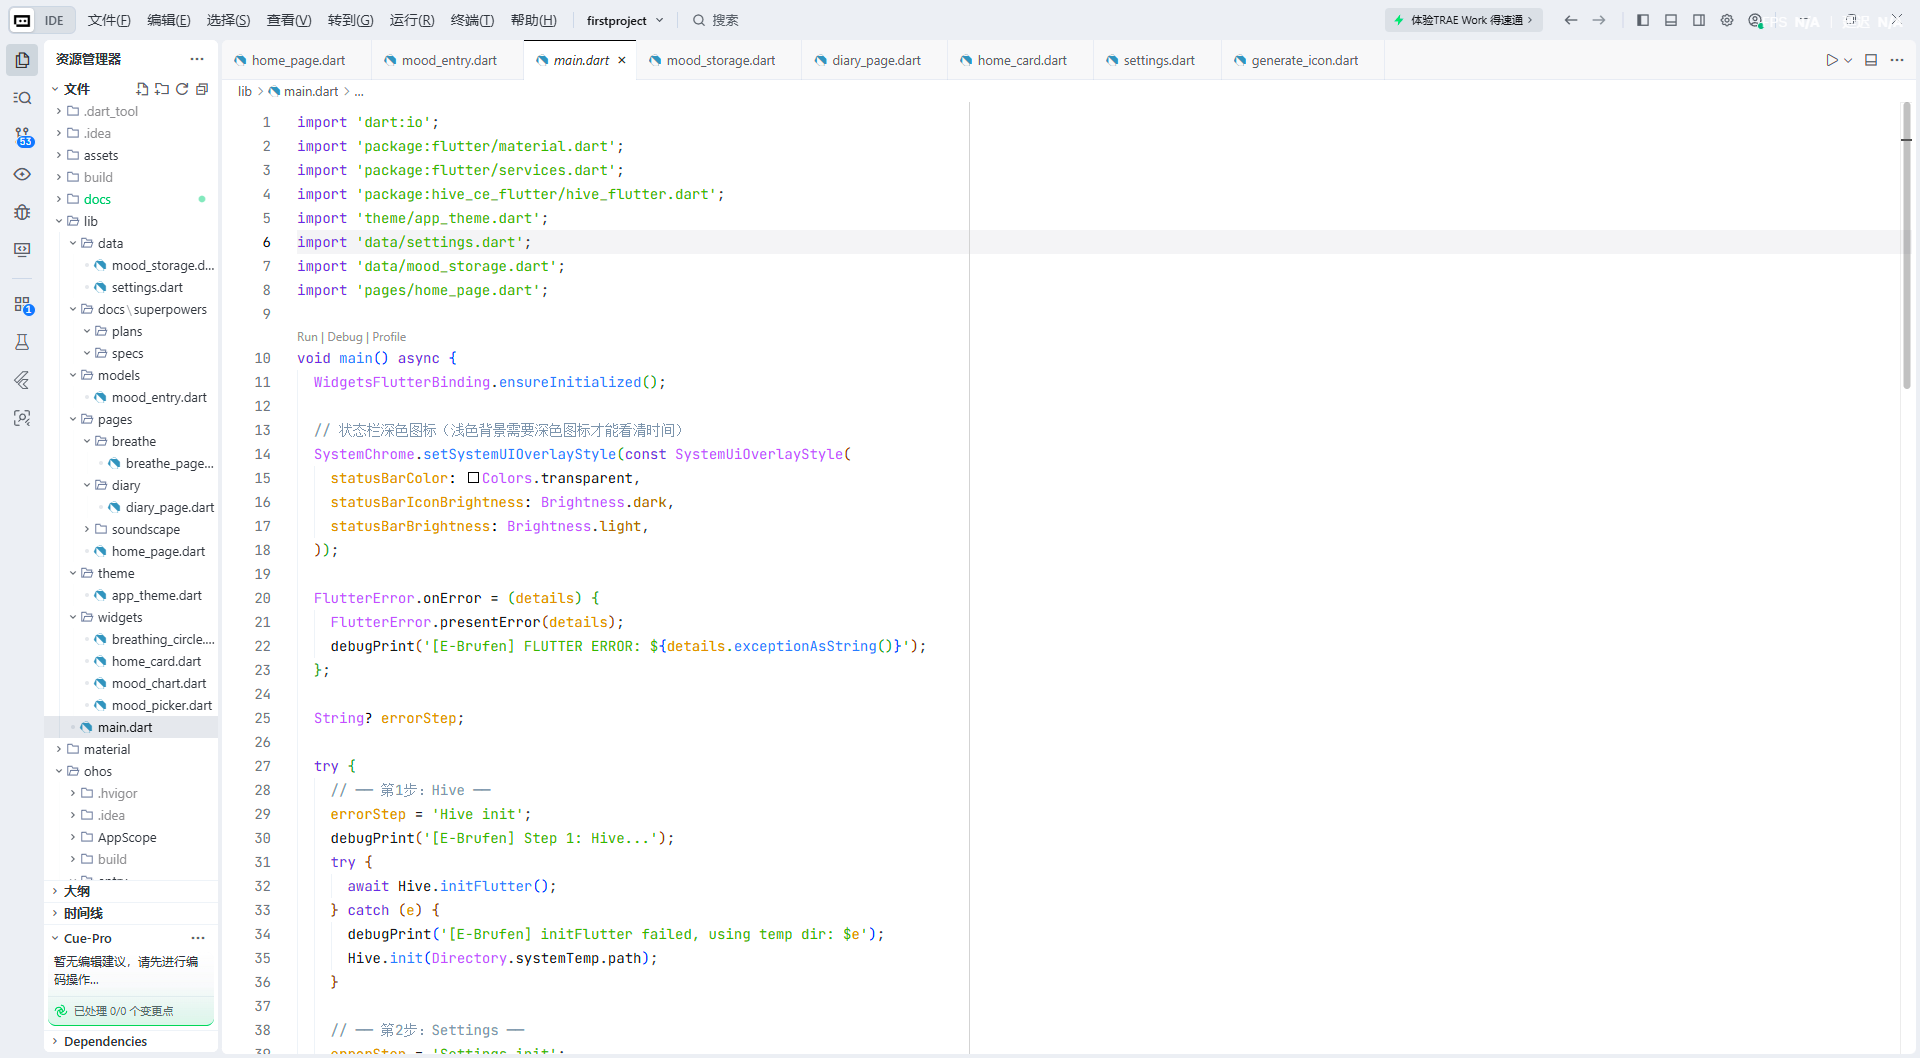Switch to generate_icon.dart tab
The width and height of the screenshot is (1920, 1058).
1304,60
